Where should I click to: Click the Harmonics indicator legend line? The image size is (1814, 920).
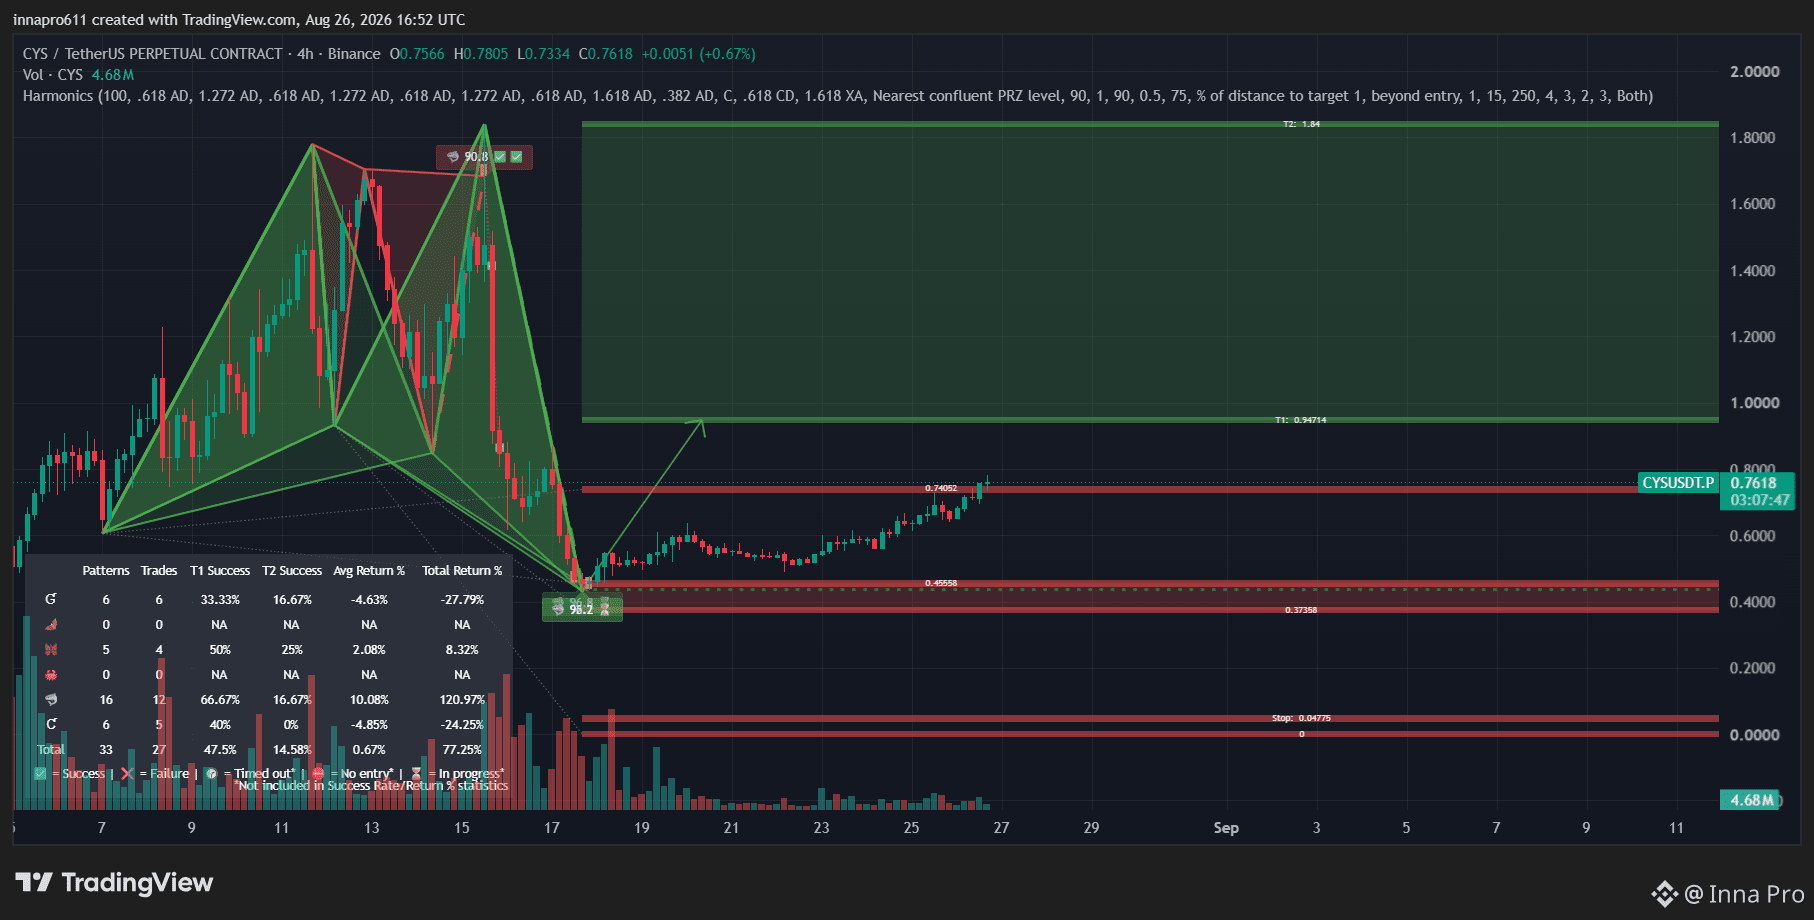[838, 96]
